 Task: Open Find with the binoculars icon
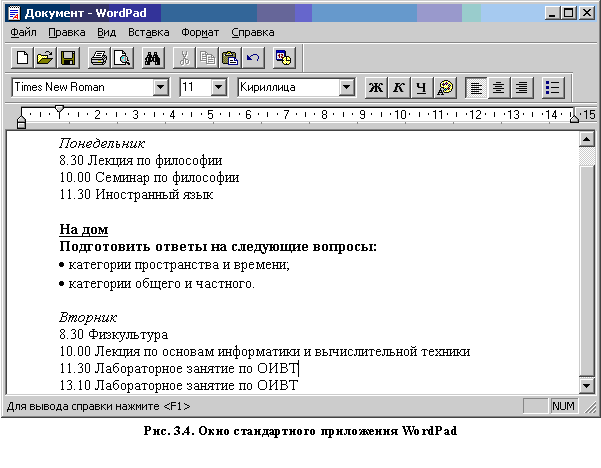pyautogui.click(x=153, y=58)
